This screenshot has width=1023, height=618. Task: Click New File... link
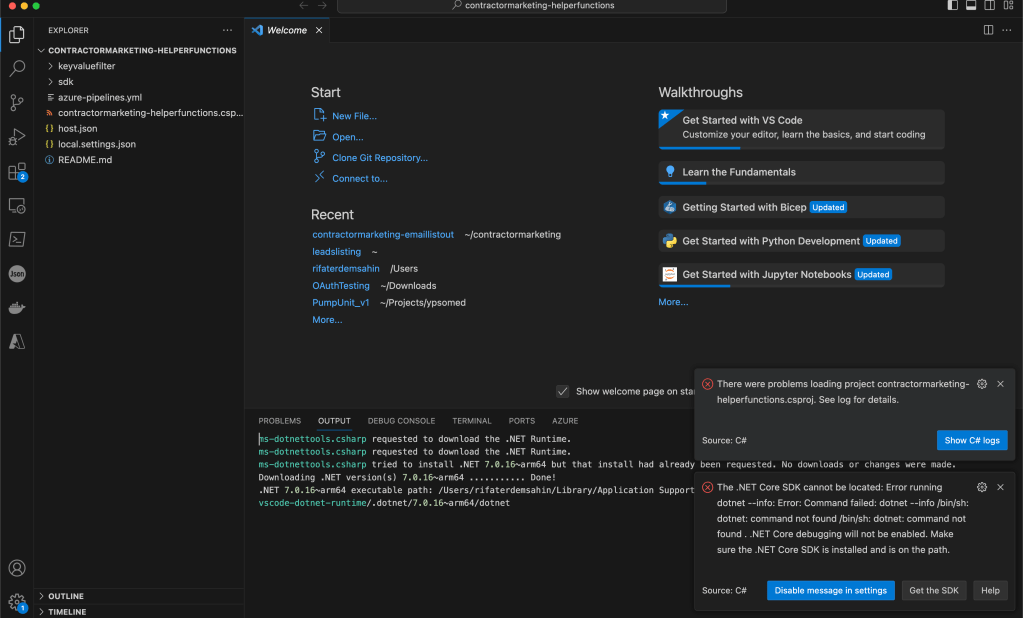click(x=354, y=116)
